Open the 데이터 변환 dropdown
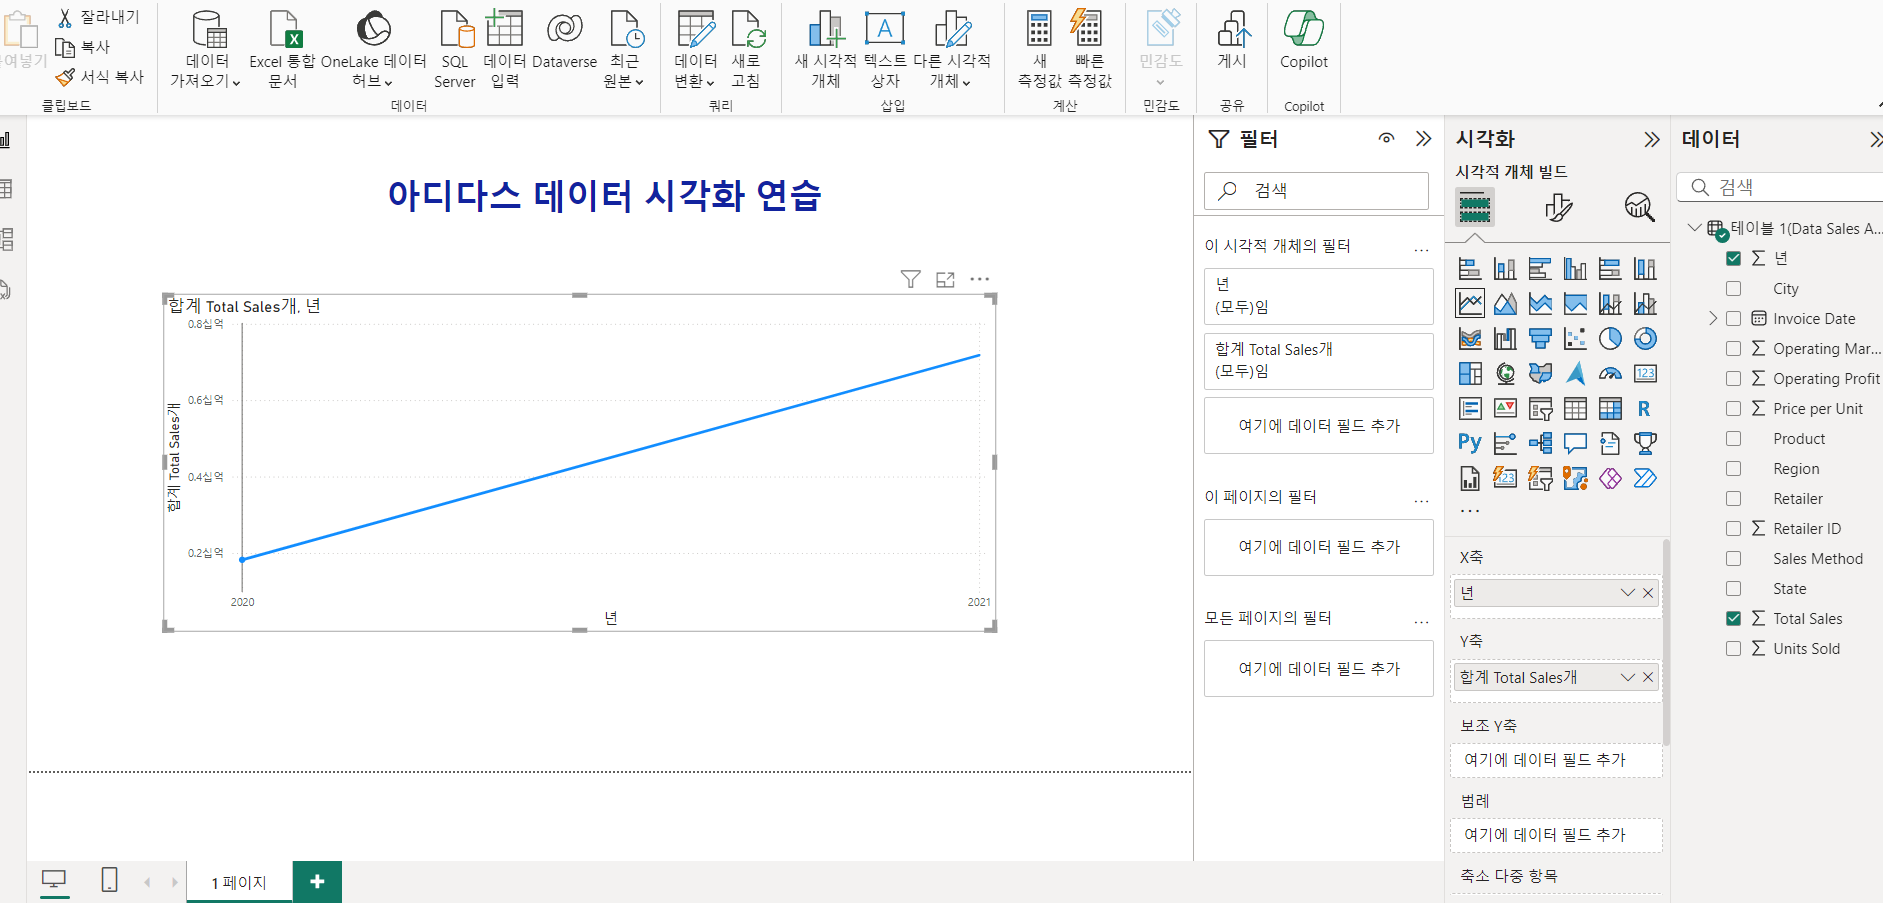Viewport: 1883px width, 903px height. click(x=695, y=49)
